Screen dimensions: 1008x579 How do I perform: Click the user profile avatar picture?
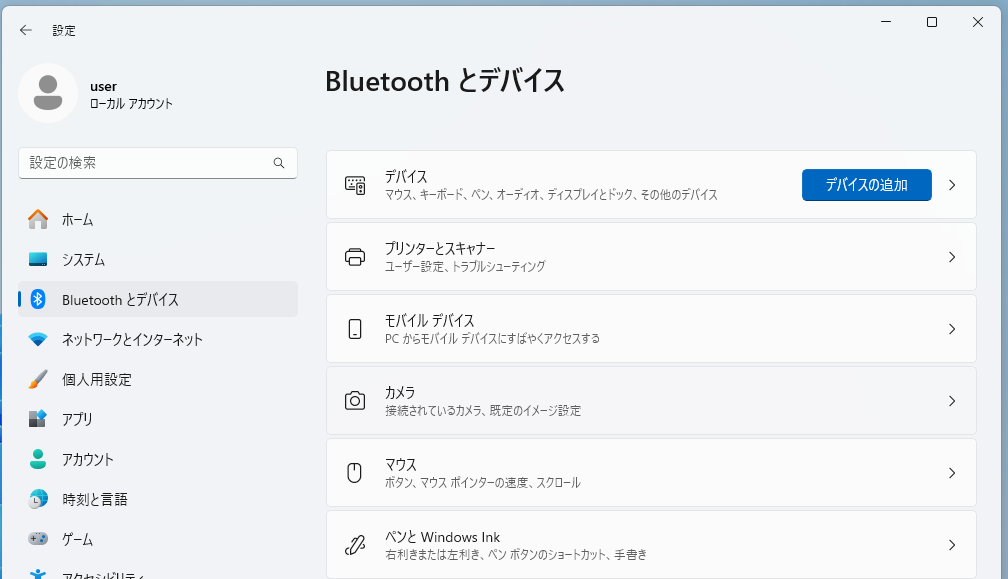48,93
